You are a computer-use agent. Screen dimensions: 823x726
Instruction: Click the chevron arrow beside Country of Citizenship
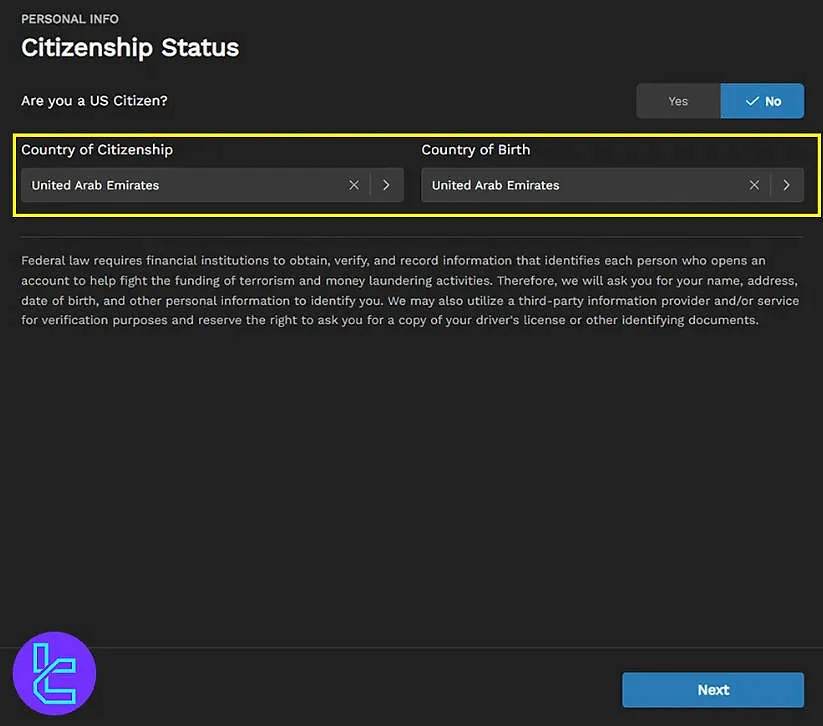point(387,185)
